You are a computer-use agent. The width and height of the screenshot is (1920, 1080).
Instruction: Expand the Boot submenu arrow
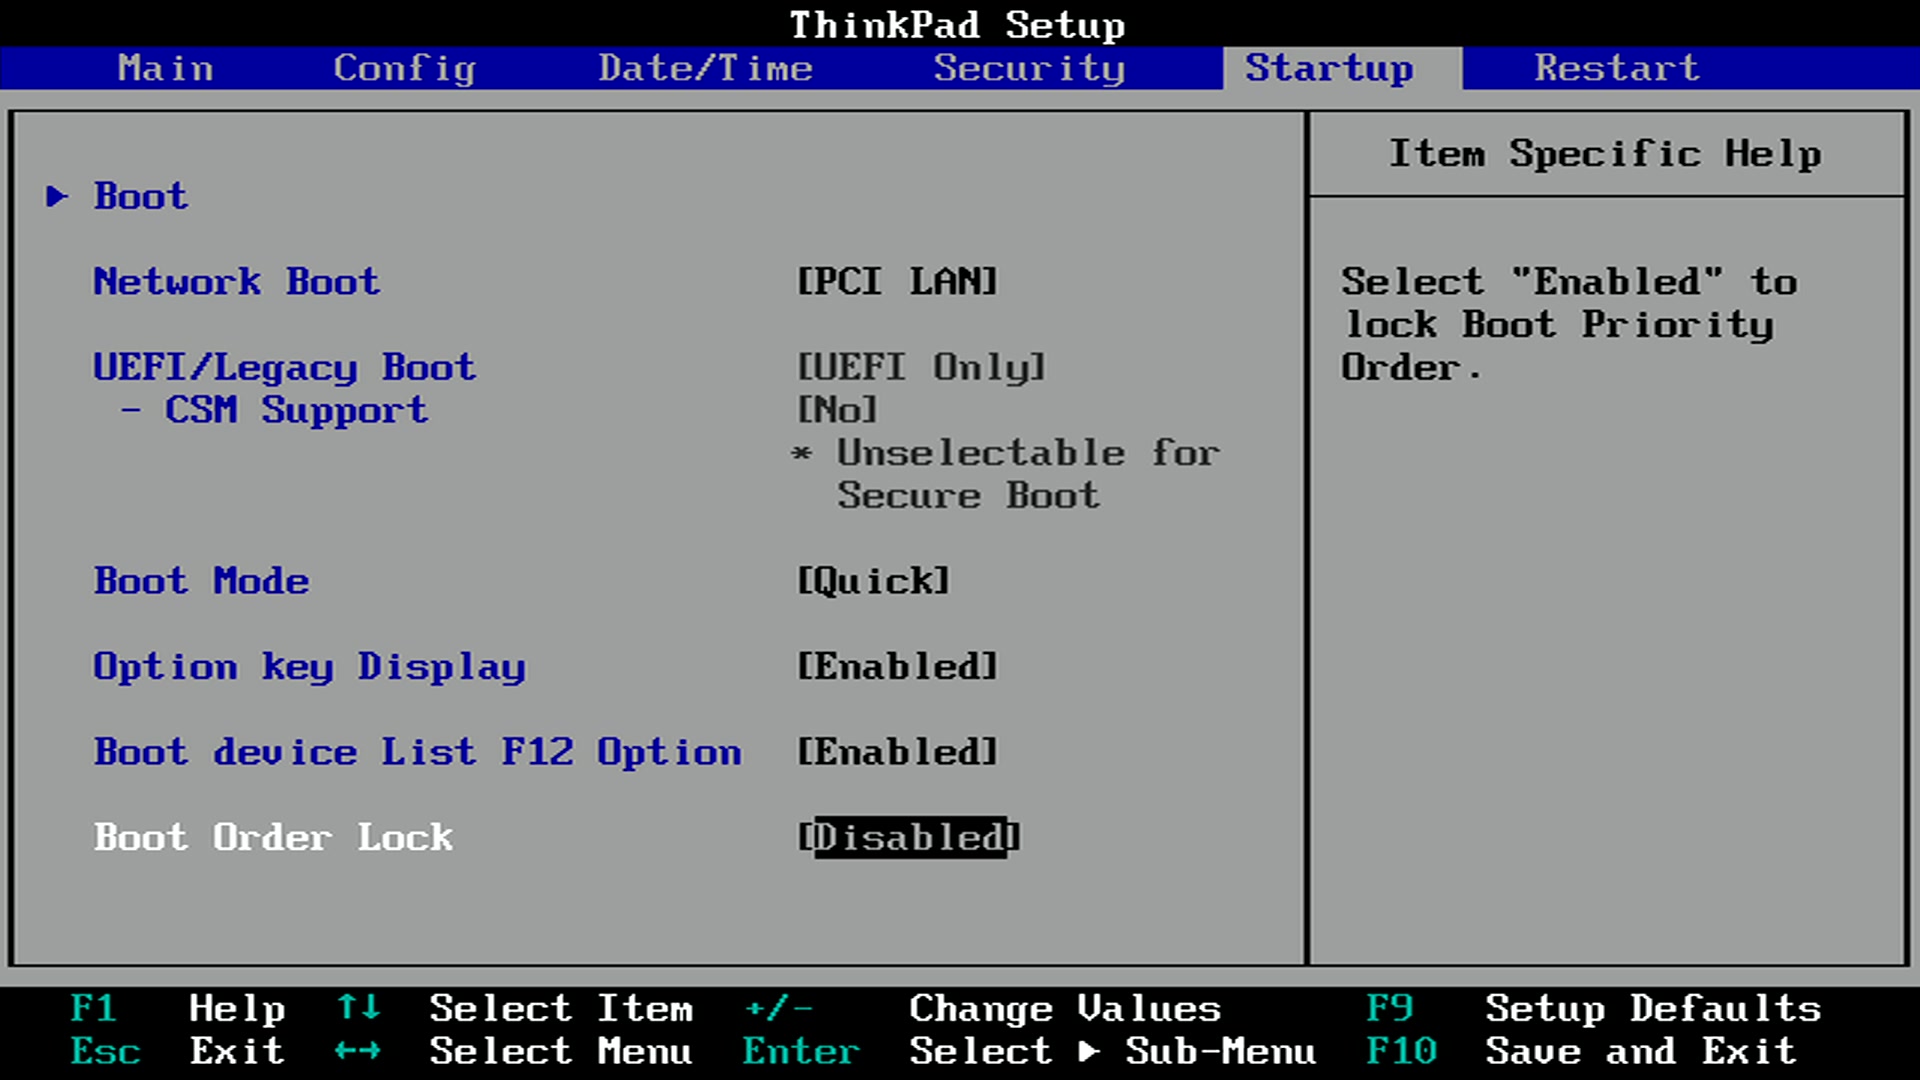coord(57,196)
